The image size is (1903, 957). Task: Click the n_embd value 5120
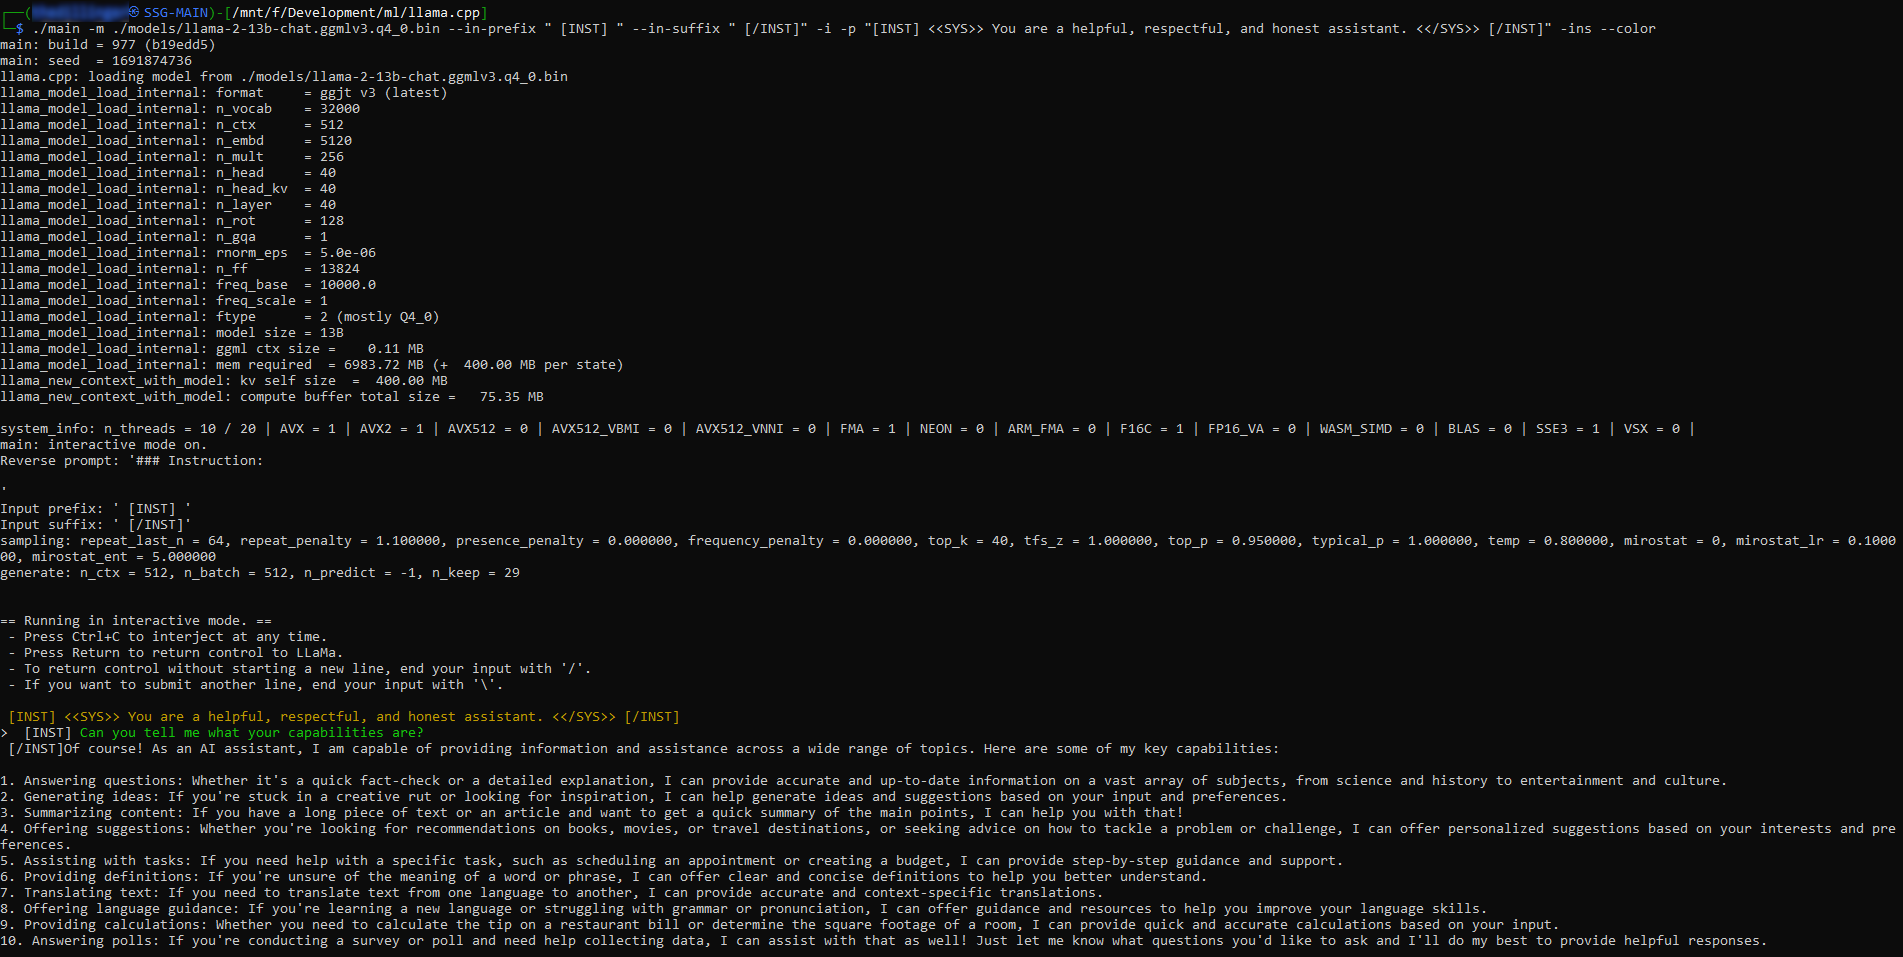336,141
